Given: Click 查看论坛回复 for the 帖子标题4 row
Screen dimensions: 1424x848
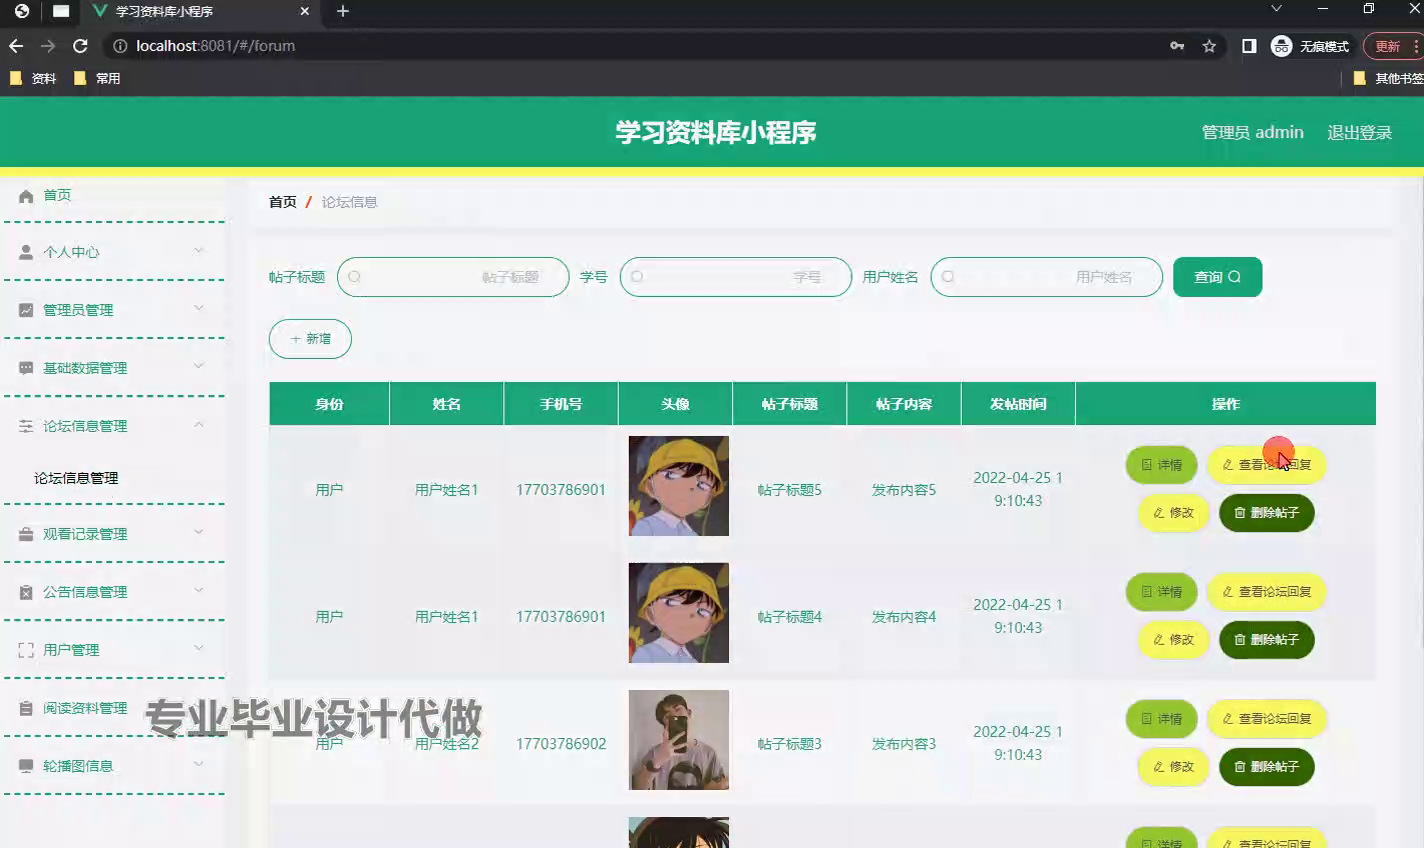Looking at the screenshot, I should (1267, 592).
